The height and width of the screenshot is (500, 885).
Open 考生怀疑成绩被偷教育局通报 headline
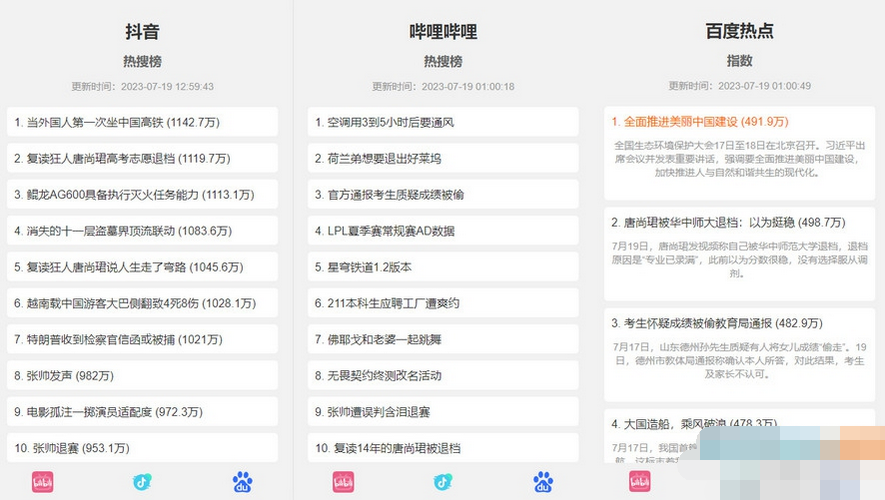(717, 323)
